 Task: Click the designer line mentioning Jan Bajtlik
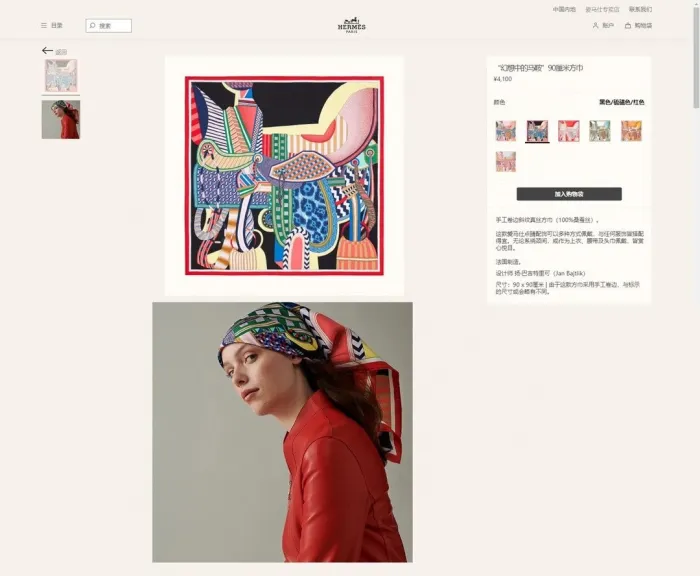pos(540,273)
